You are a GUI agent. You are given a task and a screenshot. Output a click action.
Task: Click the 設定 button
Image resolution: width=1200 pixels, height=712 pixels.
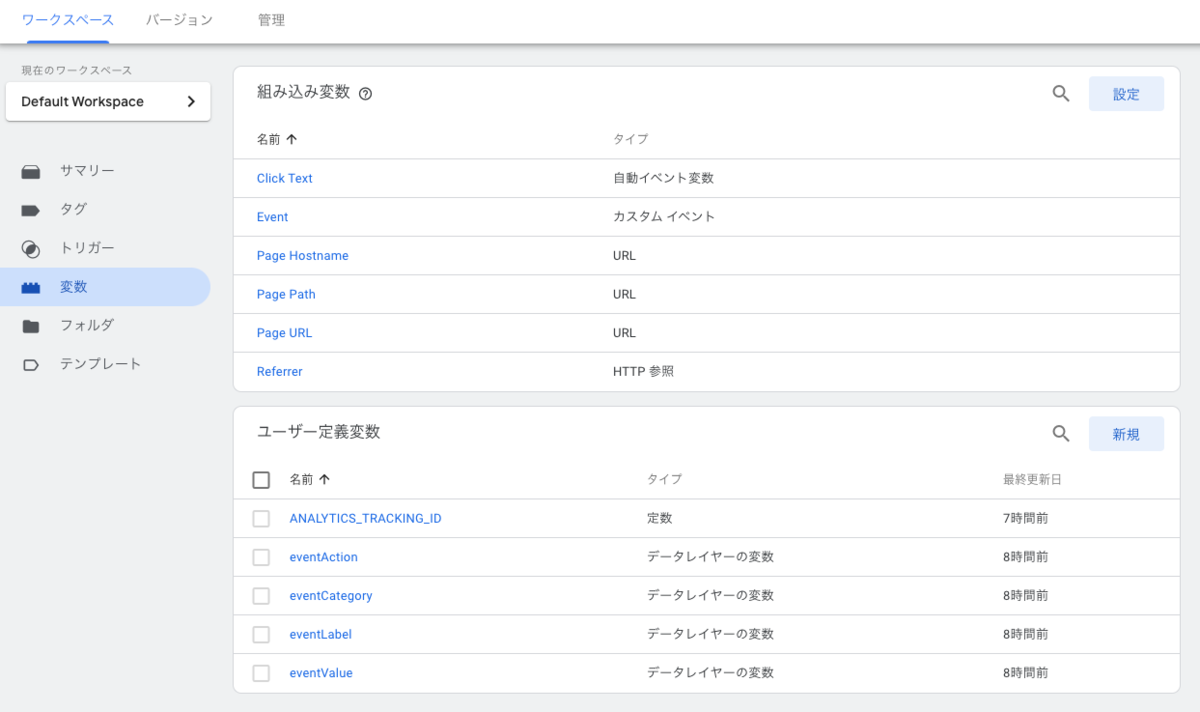(x=1126, y=93)
